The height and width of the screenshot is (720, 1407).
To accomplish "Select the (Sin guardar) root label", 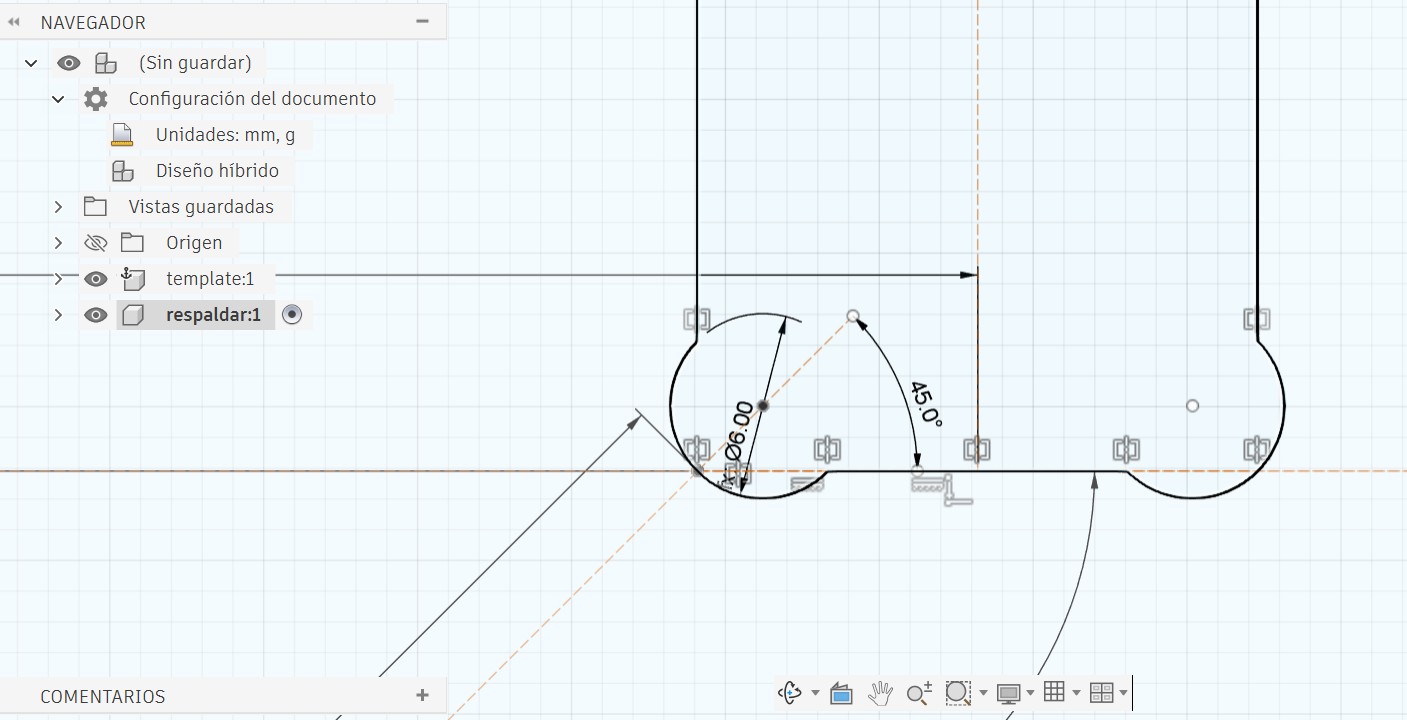I will (195, 63).
